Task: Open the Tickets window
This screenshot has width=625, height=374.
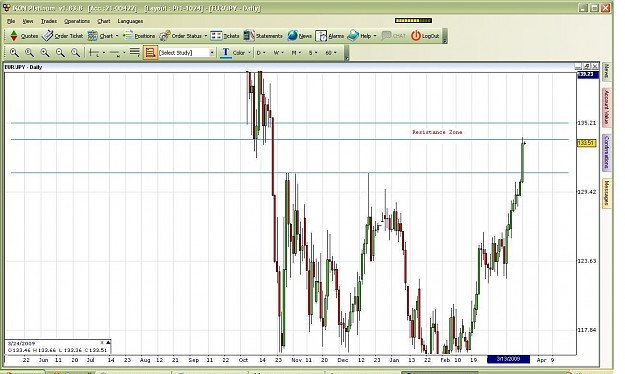Action: [x=225, y=36]
